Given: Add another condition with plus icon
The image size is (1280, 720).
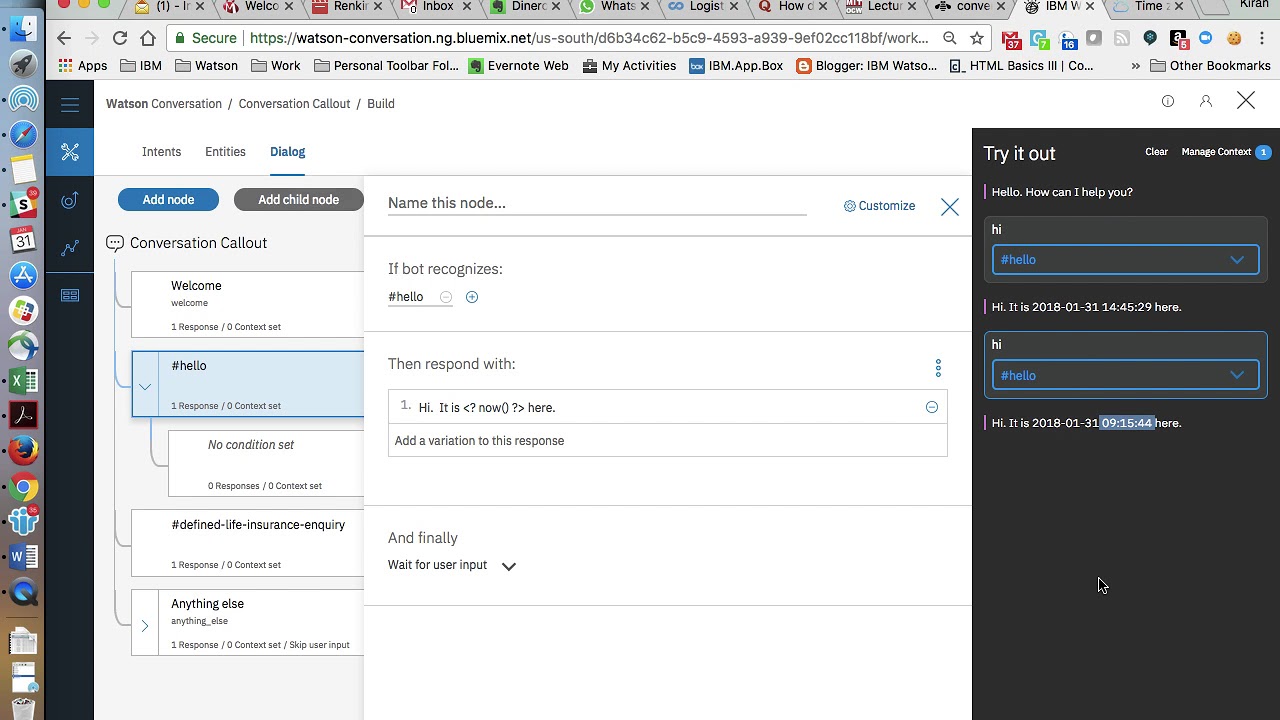Looking at the screenshot, I should pos(472,297).
